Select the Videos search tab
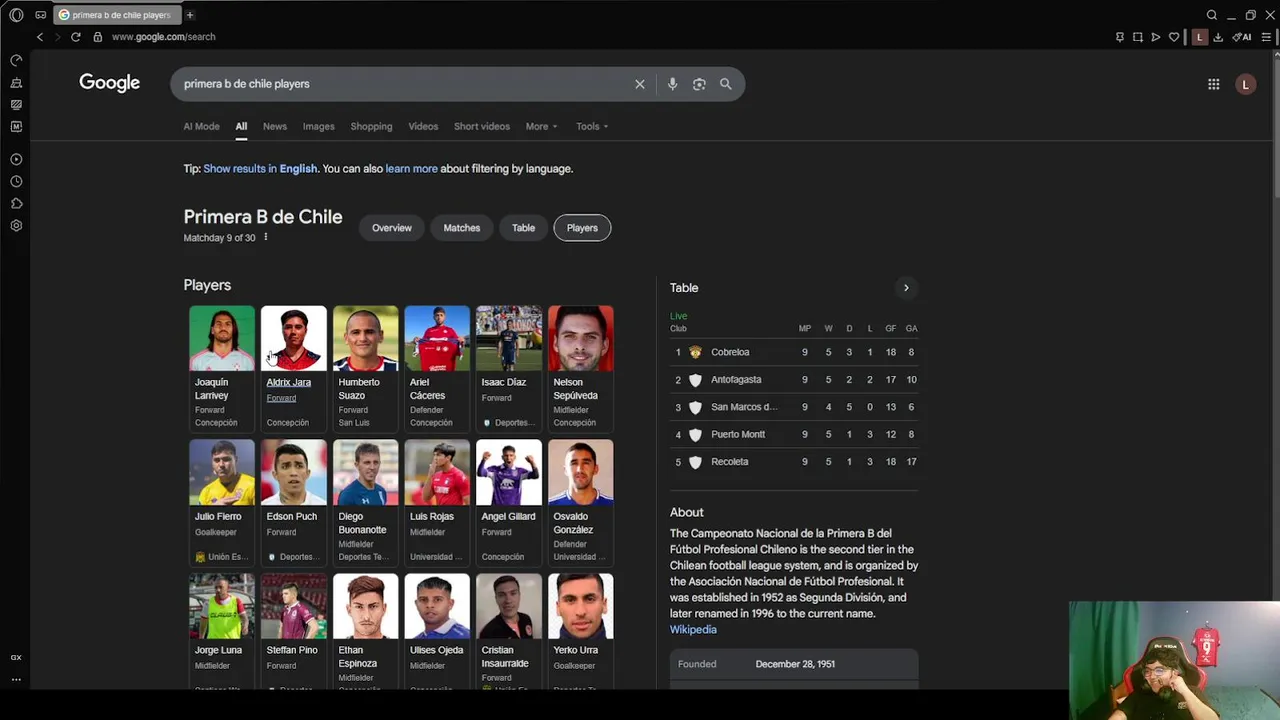The image size is (1280, 720). coord(423,126)
